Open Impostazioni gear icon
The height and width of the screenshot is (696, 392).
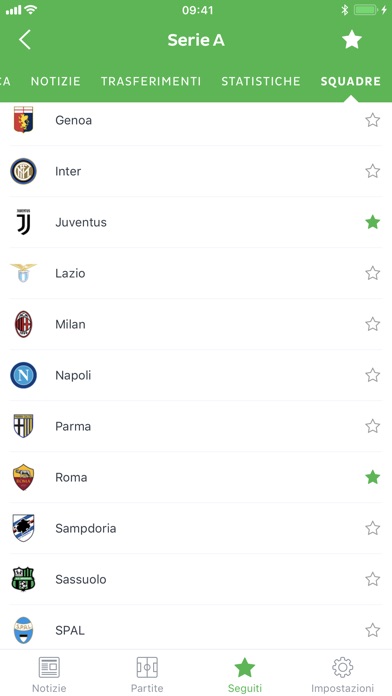[x=342, y=667]
